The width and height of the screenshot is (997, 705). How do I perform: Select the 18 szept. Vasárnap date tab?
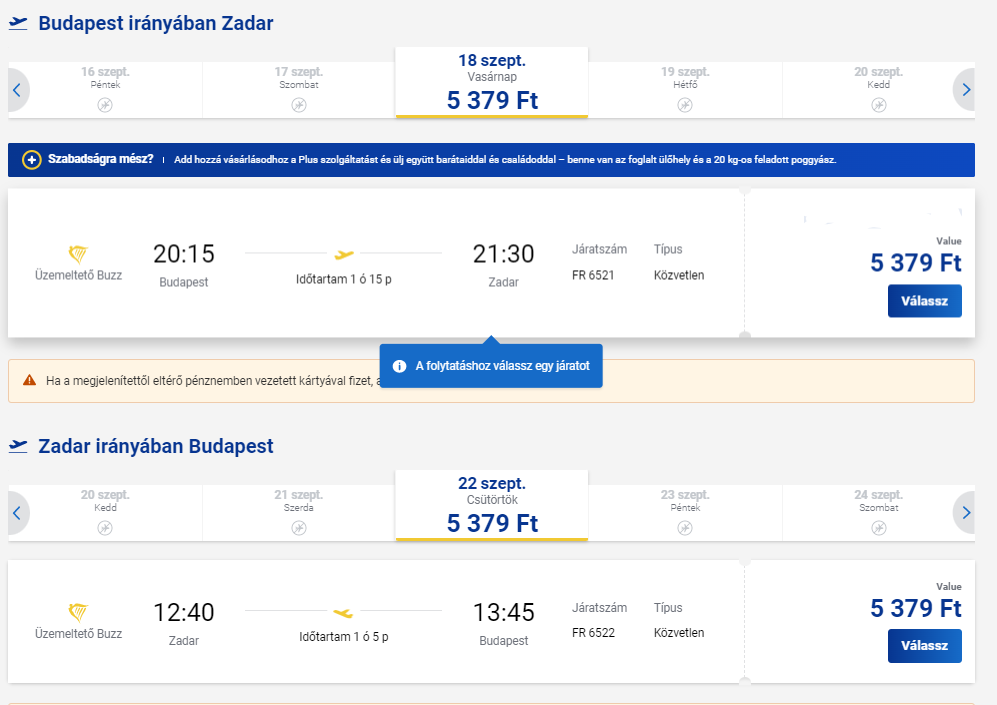coord(492,83)
